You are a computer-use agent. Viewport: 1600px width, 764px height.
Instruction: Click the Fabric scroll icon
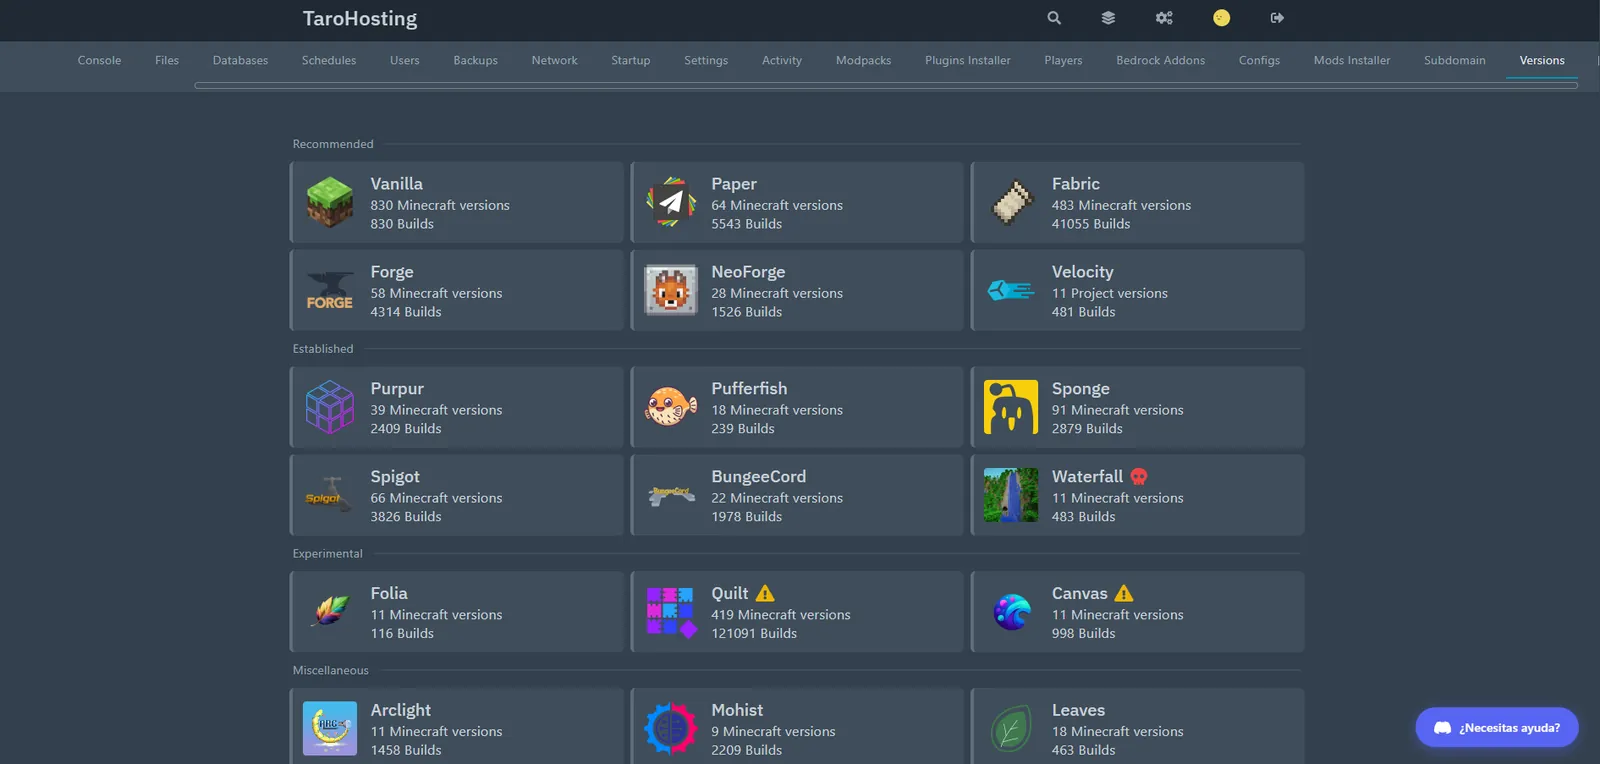pyautogui.click(x=1011, y=202)
